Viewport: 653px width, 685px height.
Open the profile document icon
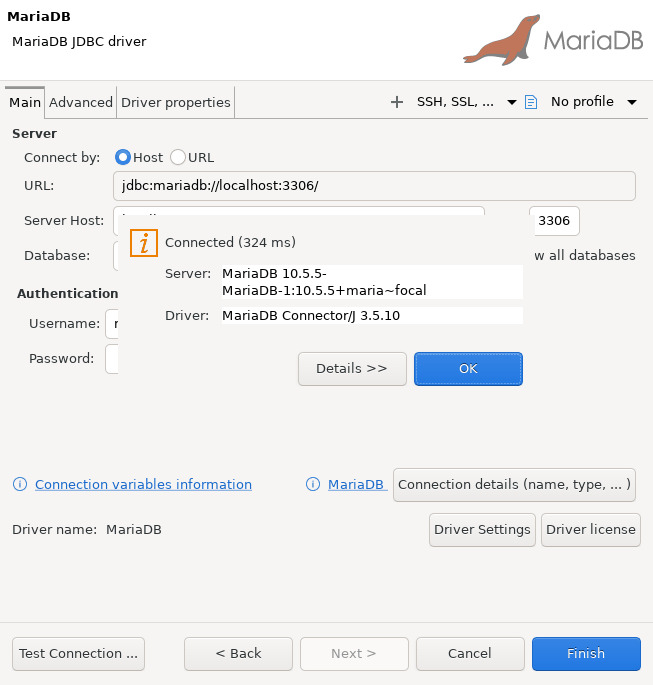click(x=531, y=102)
